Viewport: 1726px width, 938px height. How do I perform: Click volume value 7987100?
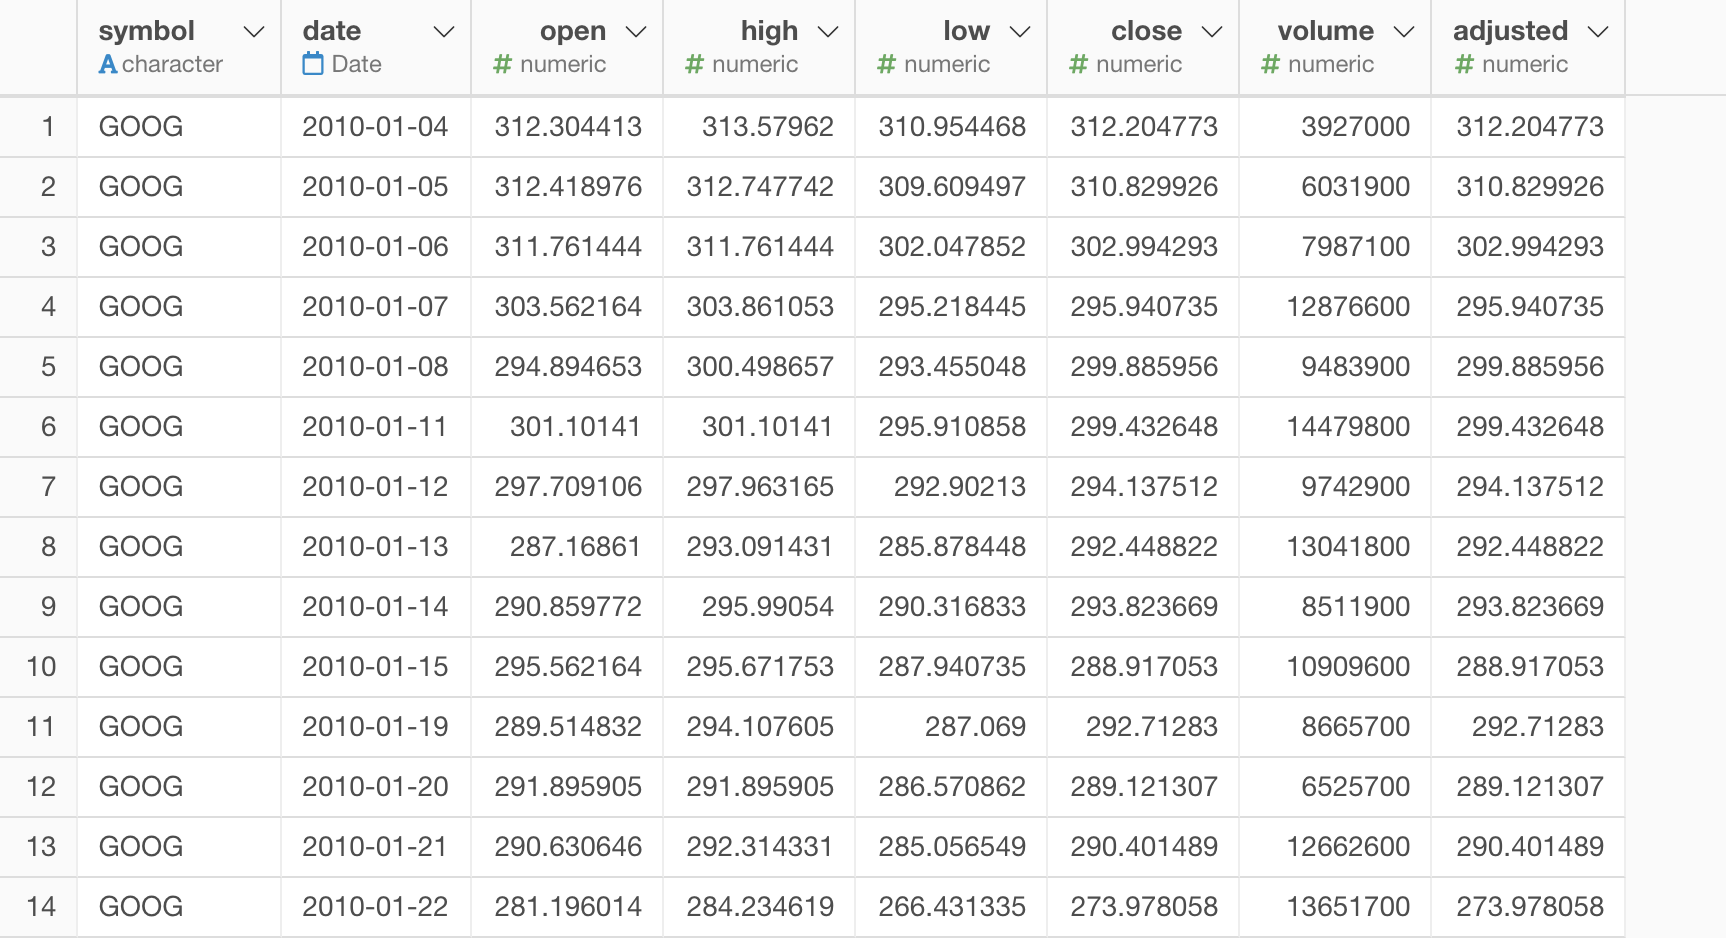click(1356, 247)
